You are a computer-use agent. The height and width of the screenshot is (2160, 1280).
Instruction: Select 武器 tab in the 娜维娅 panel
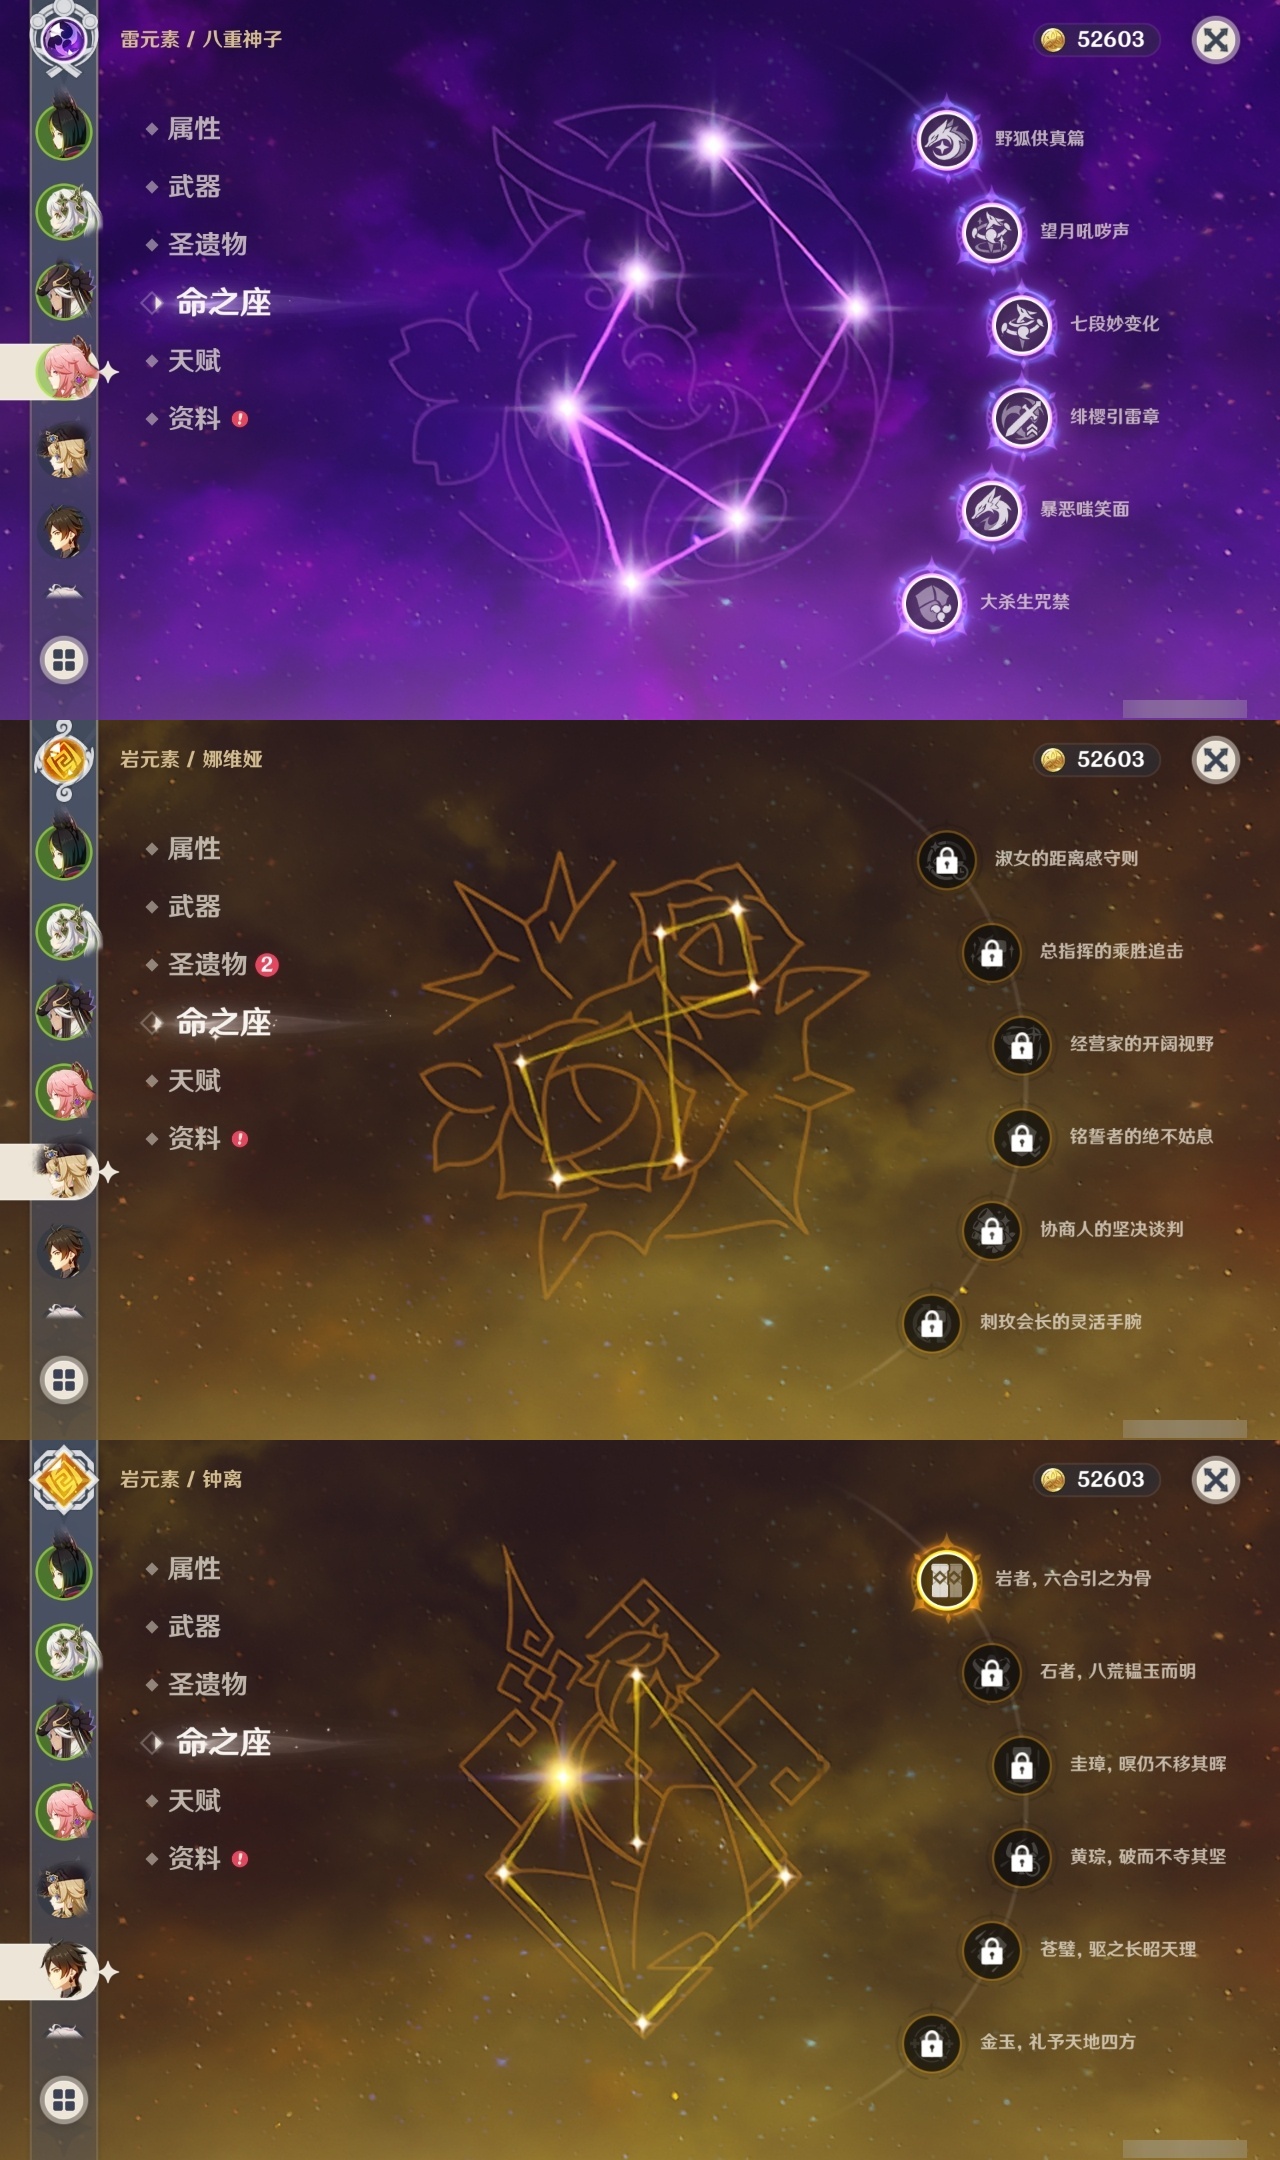194,907
